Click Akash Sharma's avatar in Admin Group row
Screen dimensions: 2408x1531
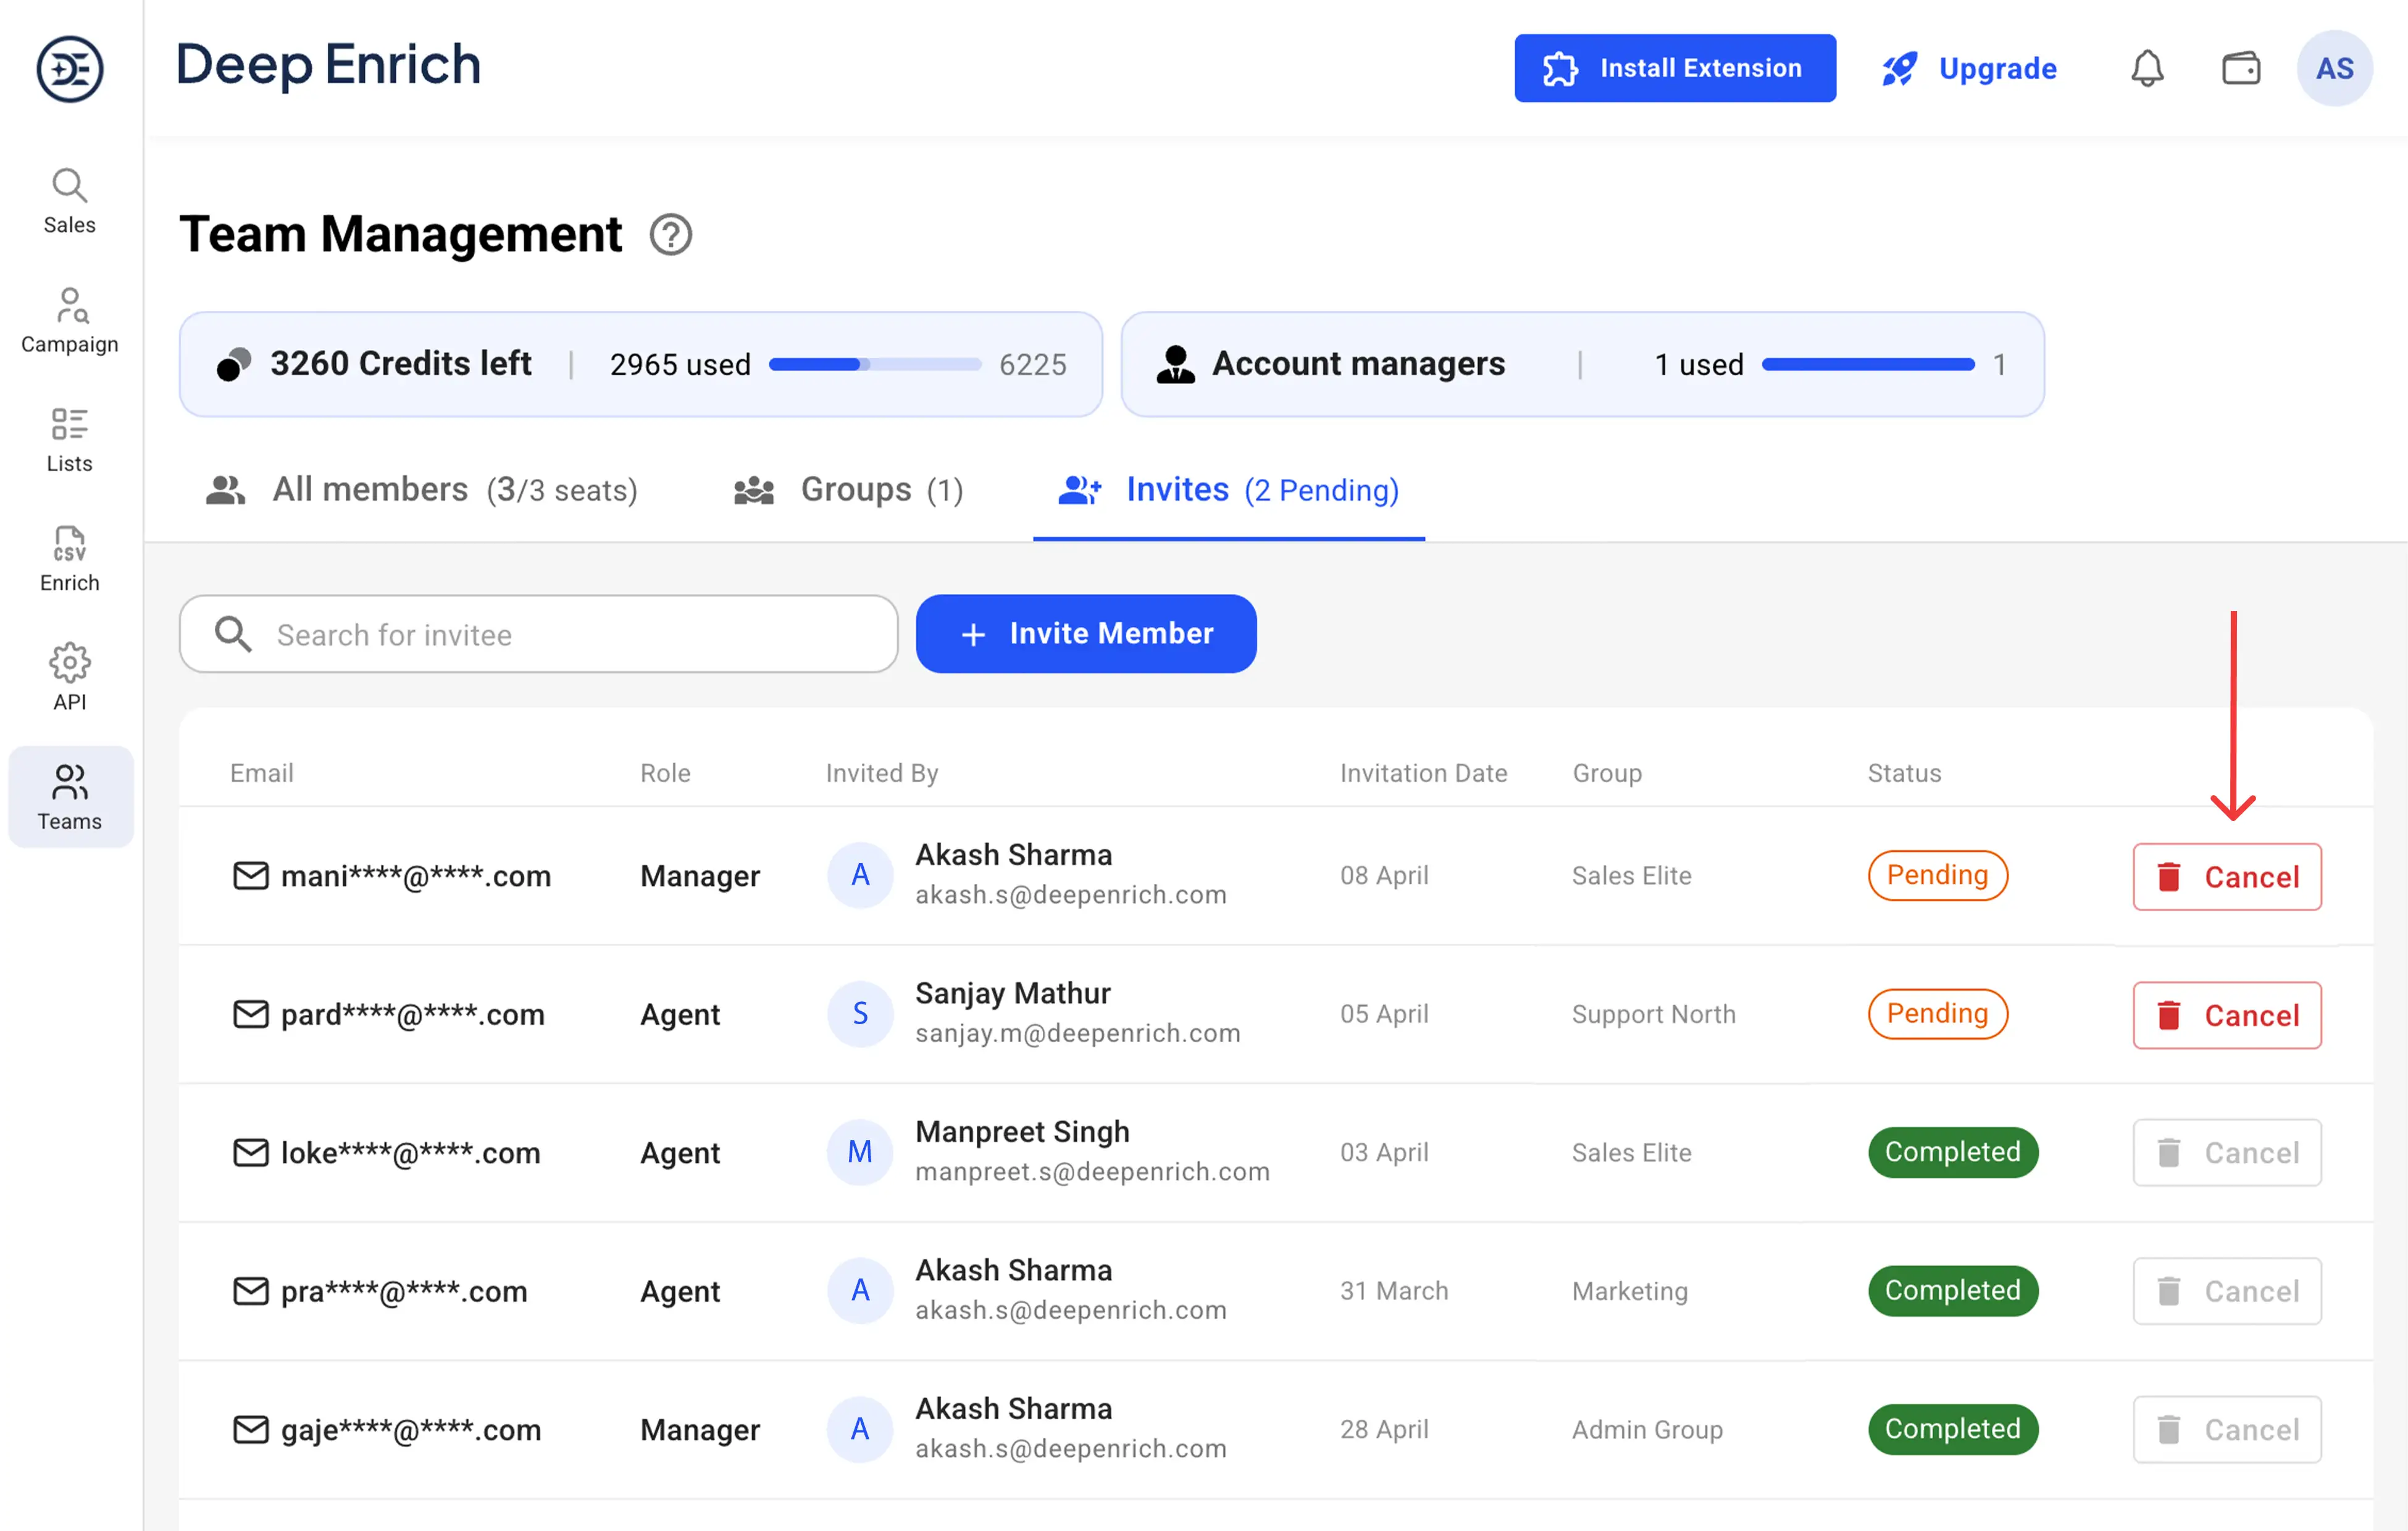[860, 1429]
